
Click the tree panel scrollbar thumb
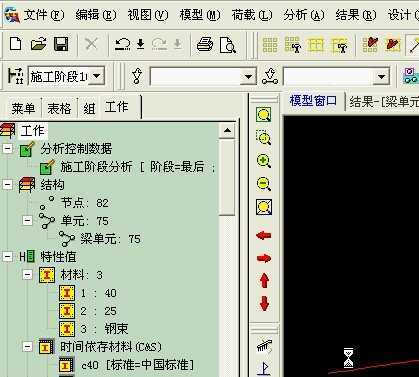[x=227, y=177]
